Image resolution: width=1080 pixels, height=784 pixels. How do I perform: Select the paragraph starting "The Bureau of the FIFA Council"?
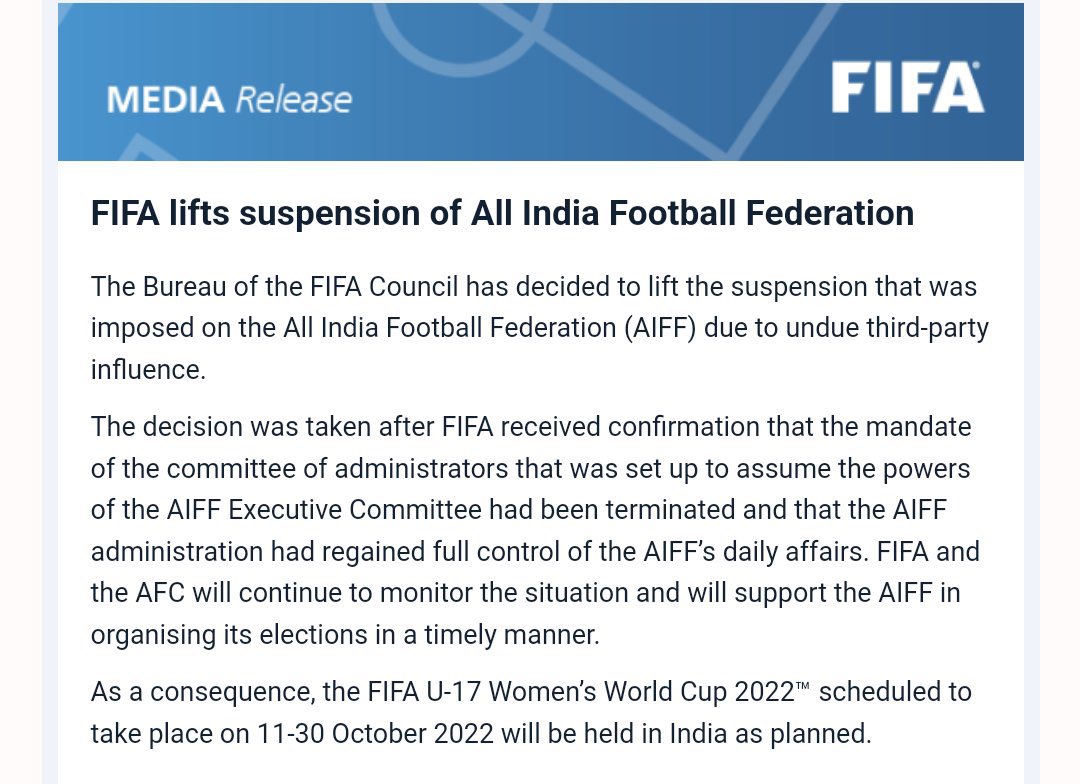540,328
